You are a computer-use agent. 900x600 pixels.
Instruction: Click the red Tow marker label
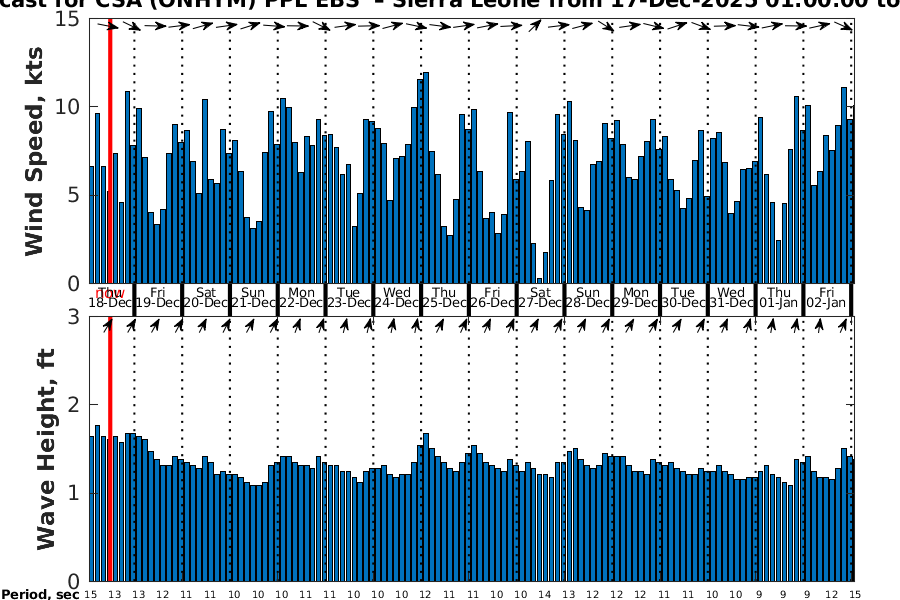pos(110,293)
